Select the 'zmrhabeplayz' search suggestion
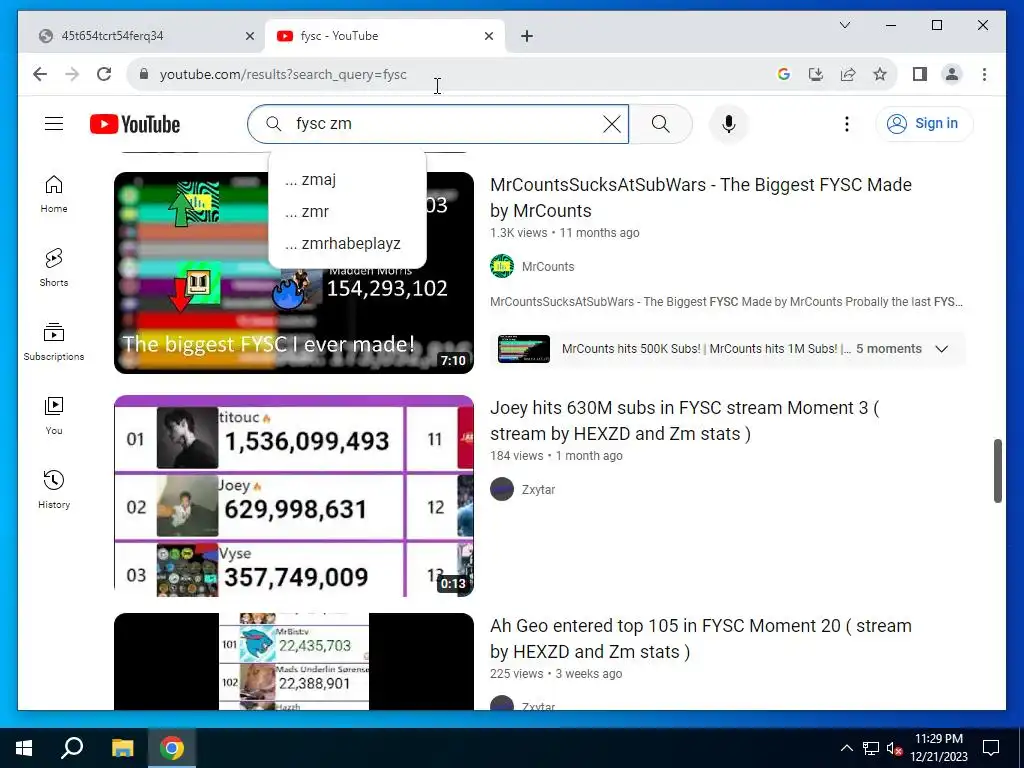This screenshot has width=1024, height=768. [347, 243]
